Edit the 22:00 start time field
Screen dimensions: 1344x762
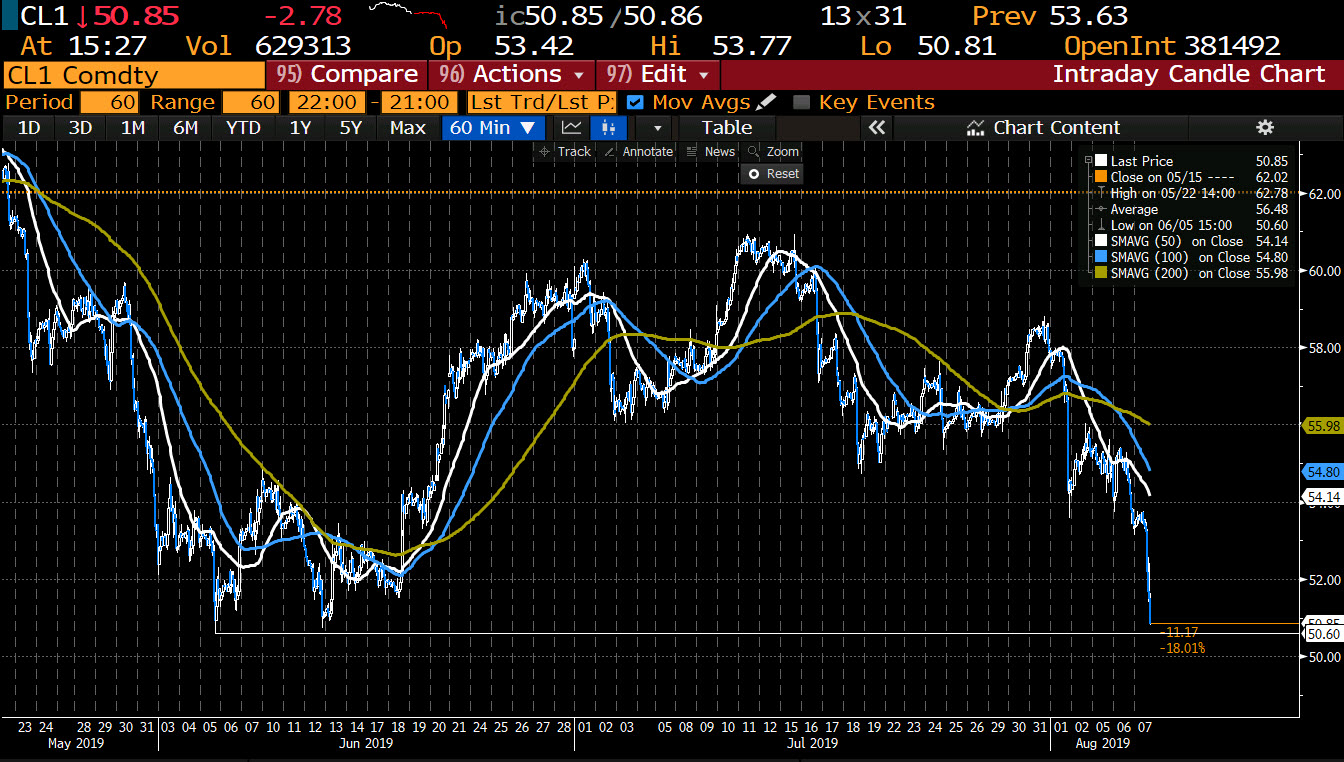[x=327, y=102]
